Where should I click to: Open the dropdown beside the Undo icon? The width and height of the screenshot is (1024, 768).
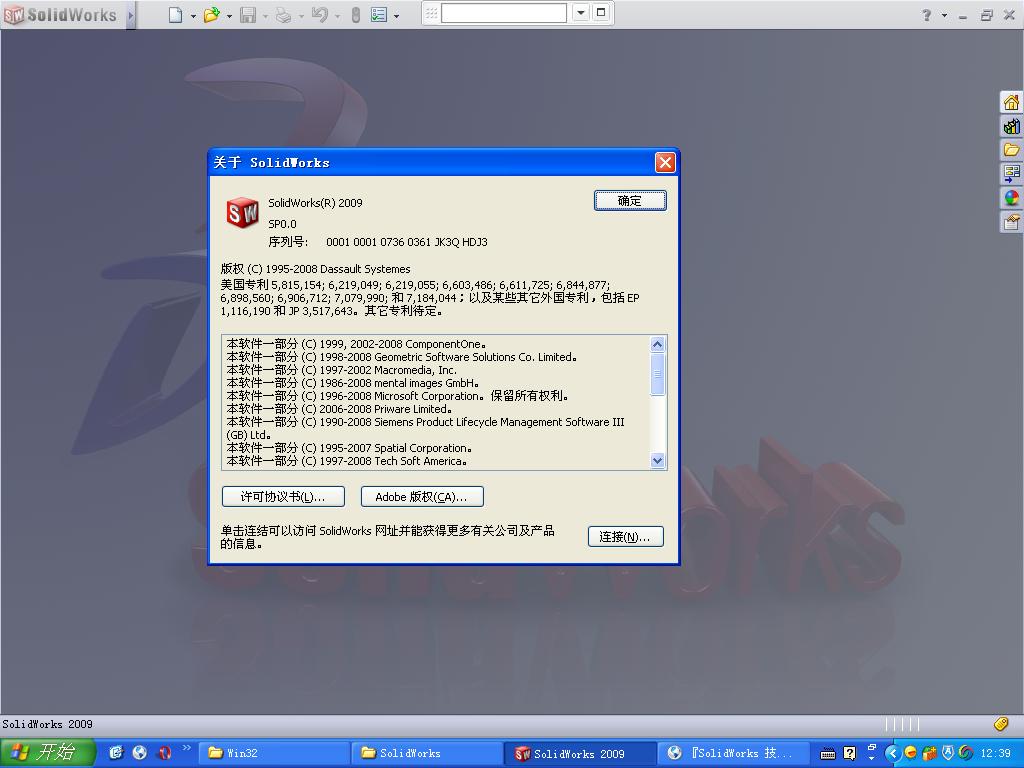[x=337, y=16]
